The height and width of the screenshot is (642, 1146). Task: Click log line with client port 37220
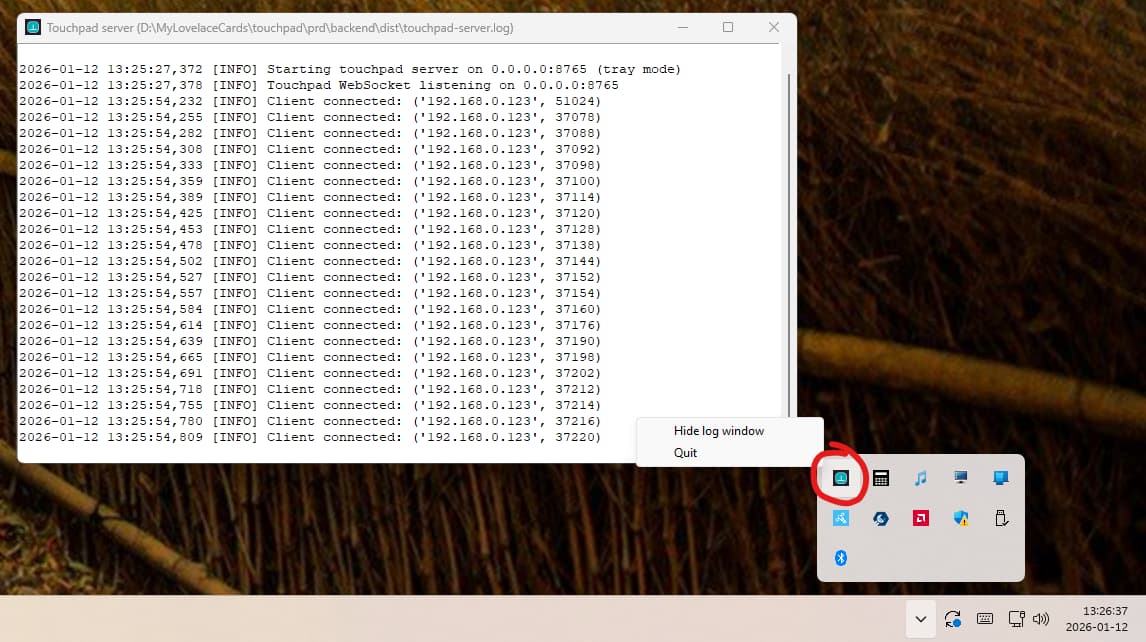click(x=310, y=438)
